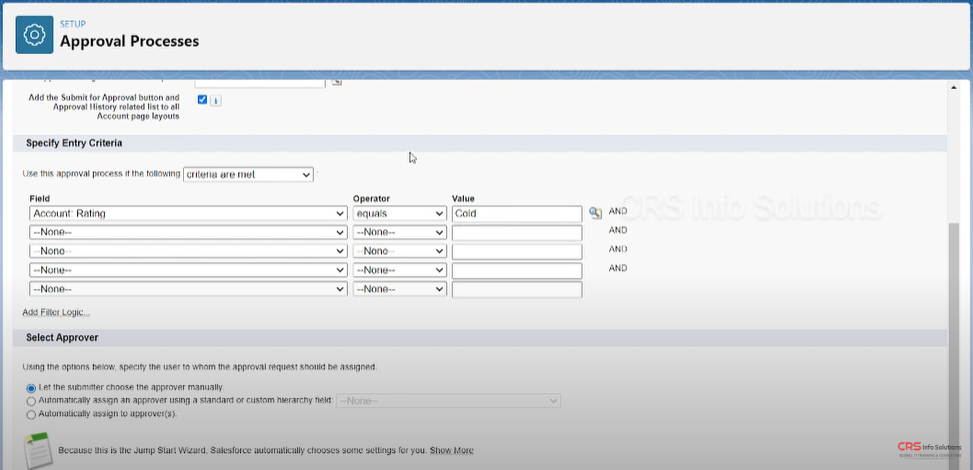Click the Jump Start Wizard notepad icon
Viewport: 973px width, 470px height.
[37, 450]
